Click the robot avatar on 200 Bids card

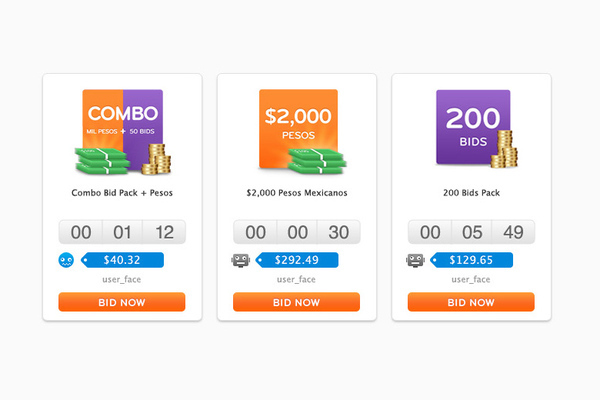pos(415,261)
